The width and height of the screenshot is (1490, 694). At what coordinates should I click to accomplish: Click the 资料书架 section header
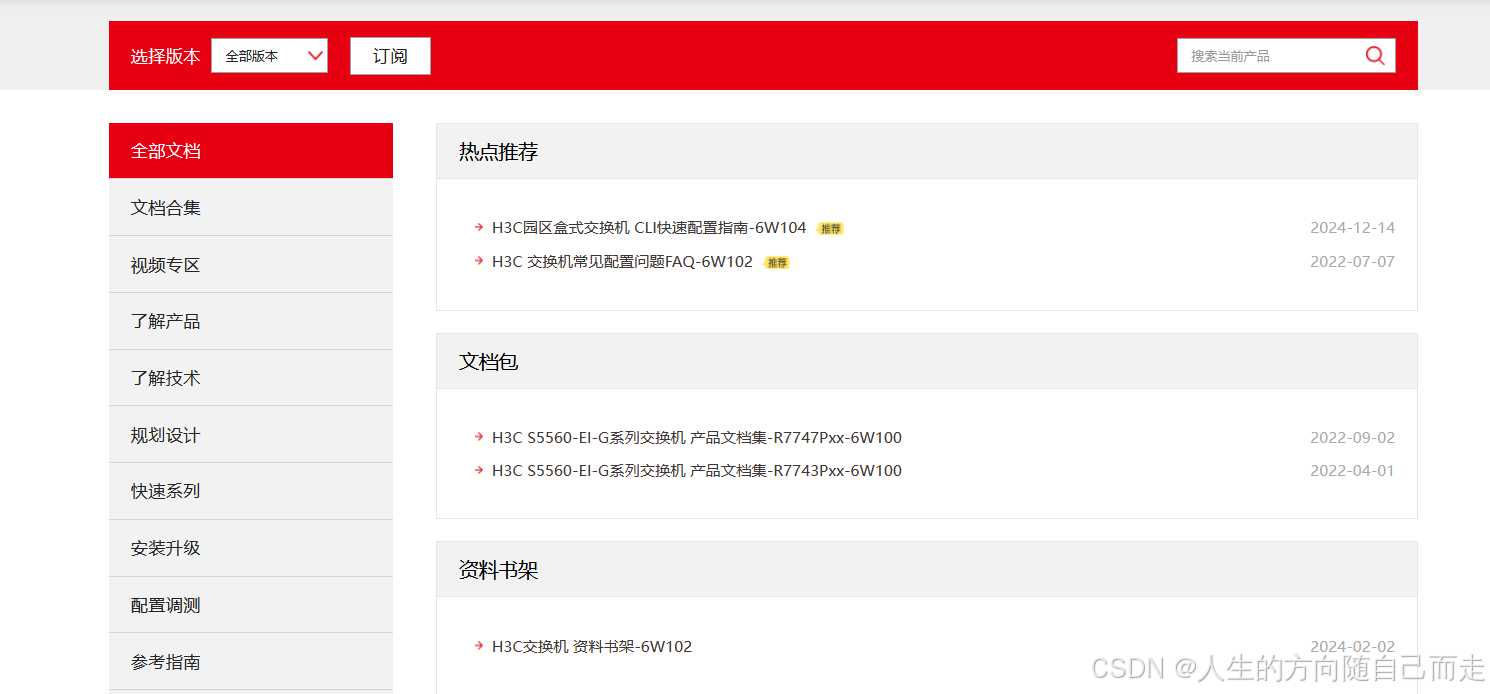coord(927,570)
